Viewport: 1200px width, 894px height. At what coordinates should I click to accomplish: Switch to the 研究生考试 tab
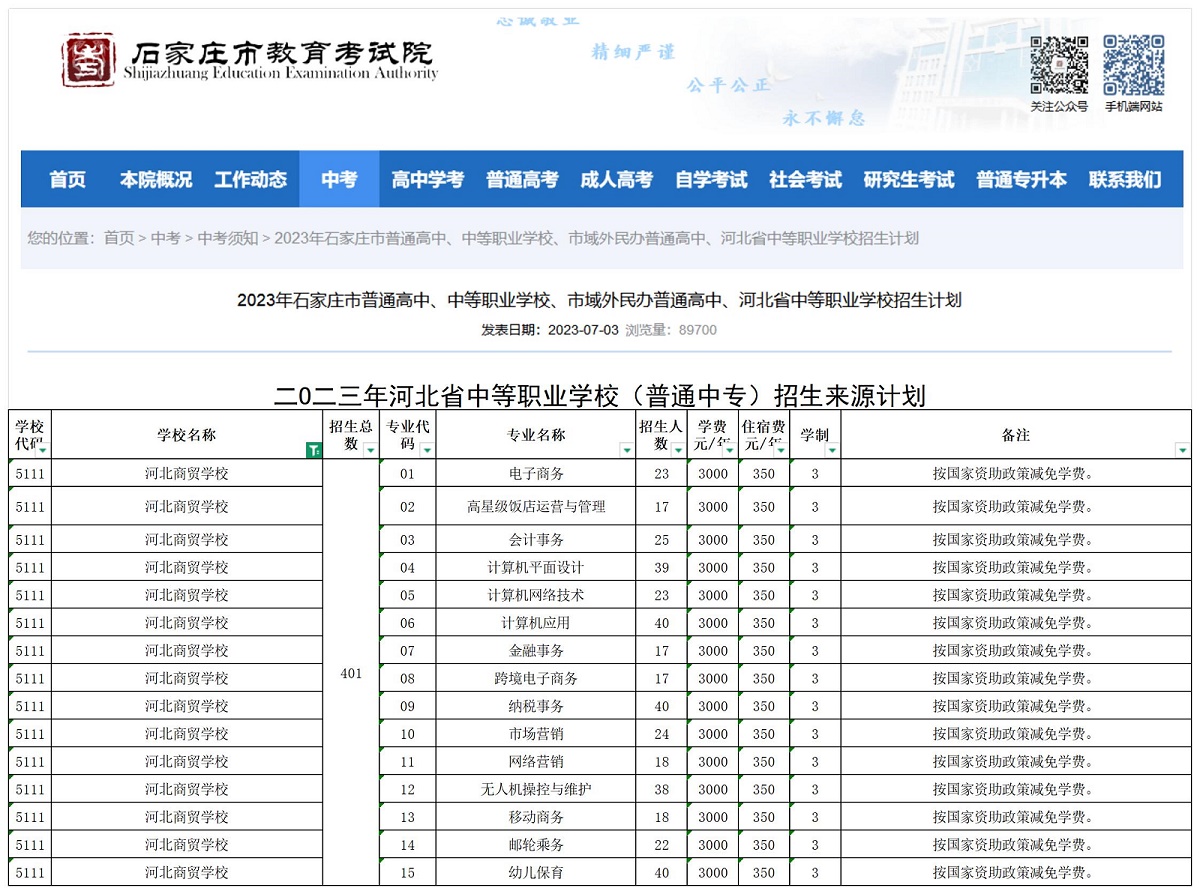pos(908,179)
